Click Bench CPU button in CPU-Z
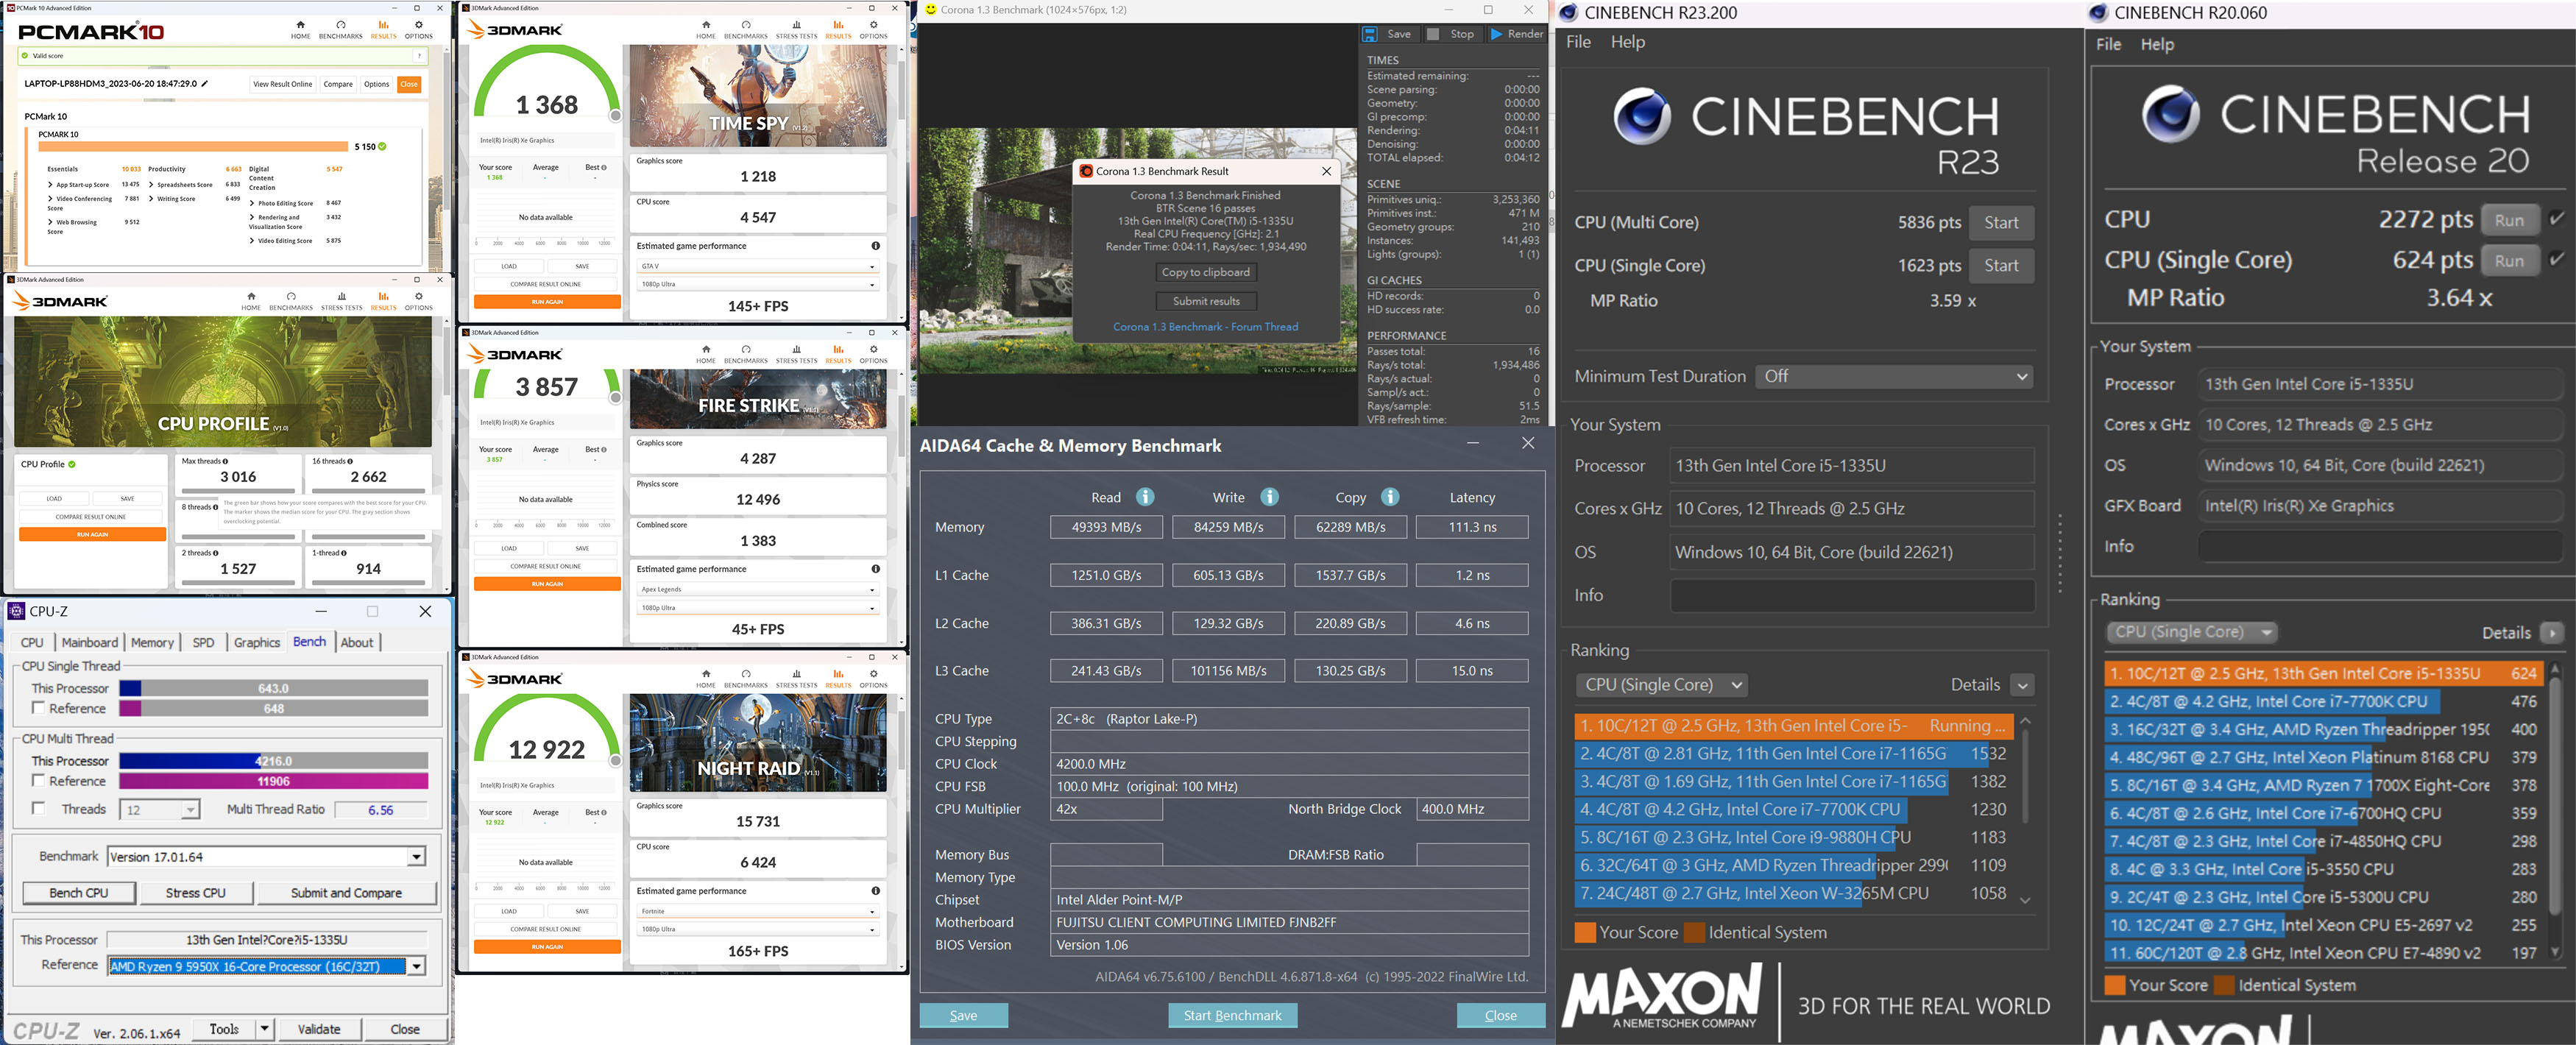 [x=79, y=893]
